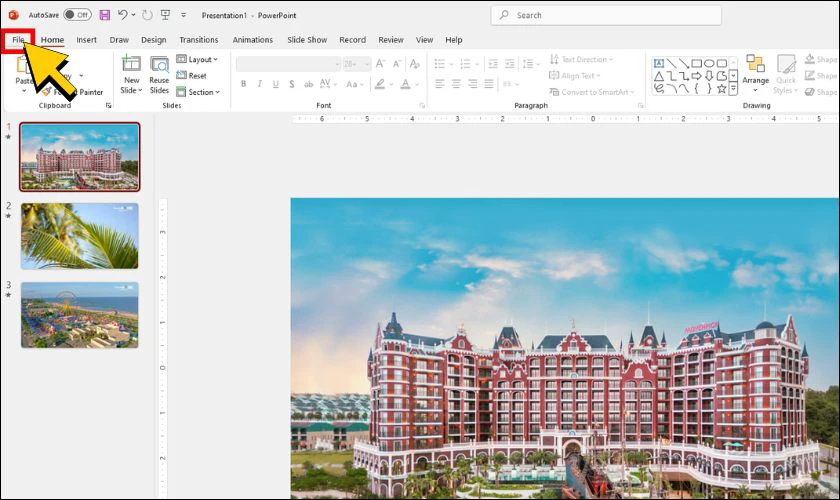Open the Transitions tab

click(x=199, y=40)
